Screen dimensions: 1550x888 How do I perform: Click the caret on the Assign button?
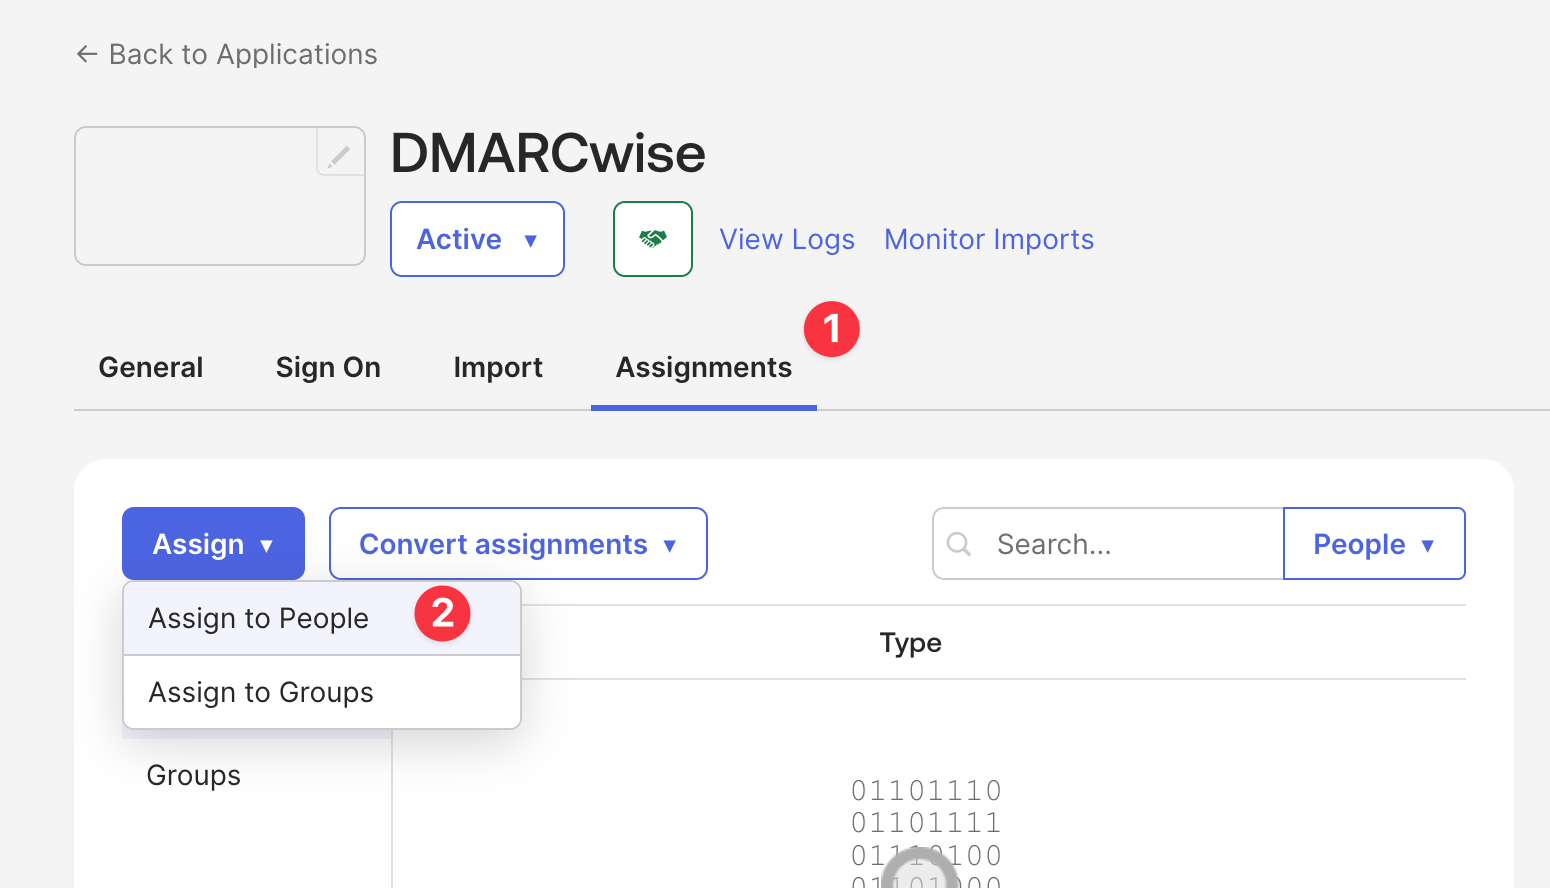point(267,545)
